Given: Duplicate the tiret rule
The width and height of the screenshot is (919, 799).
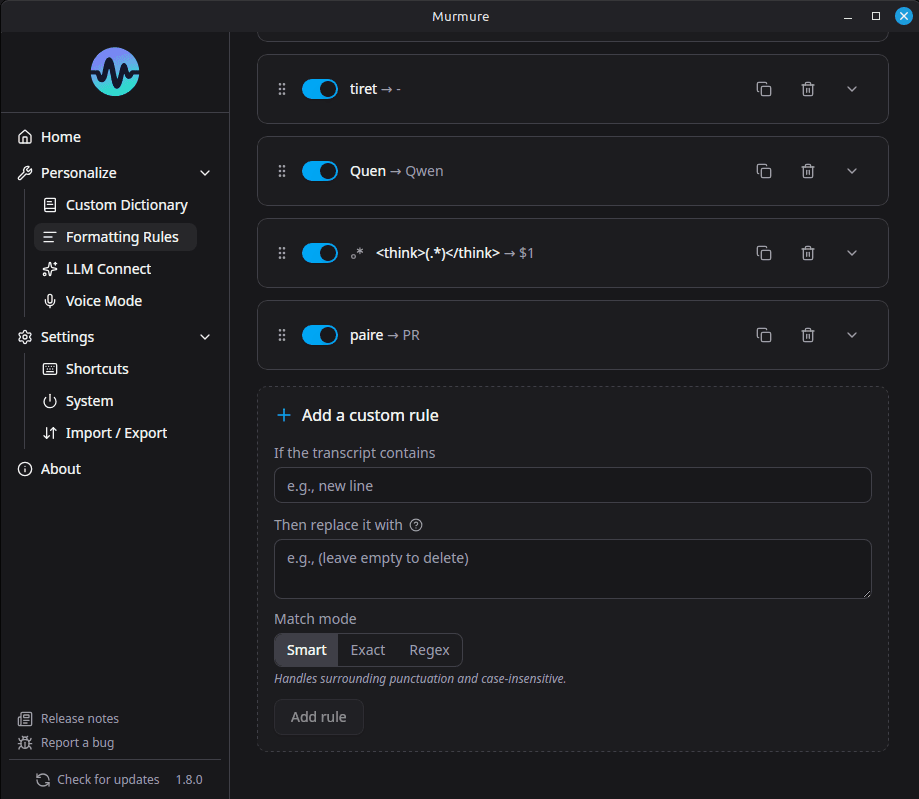Looking at the screenshot, I should point(764,89).
